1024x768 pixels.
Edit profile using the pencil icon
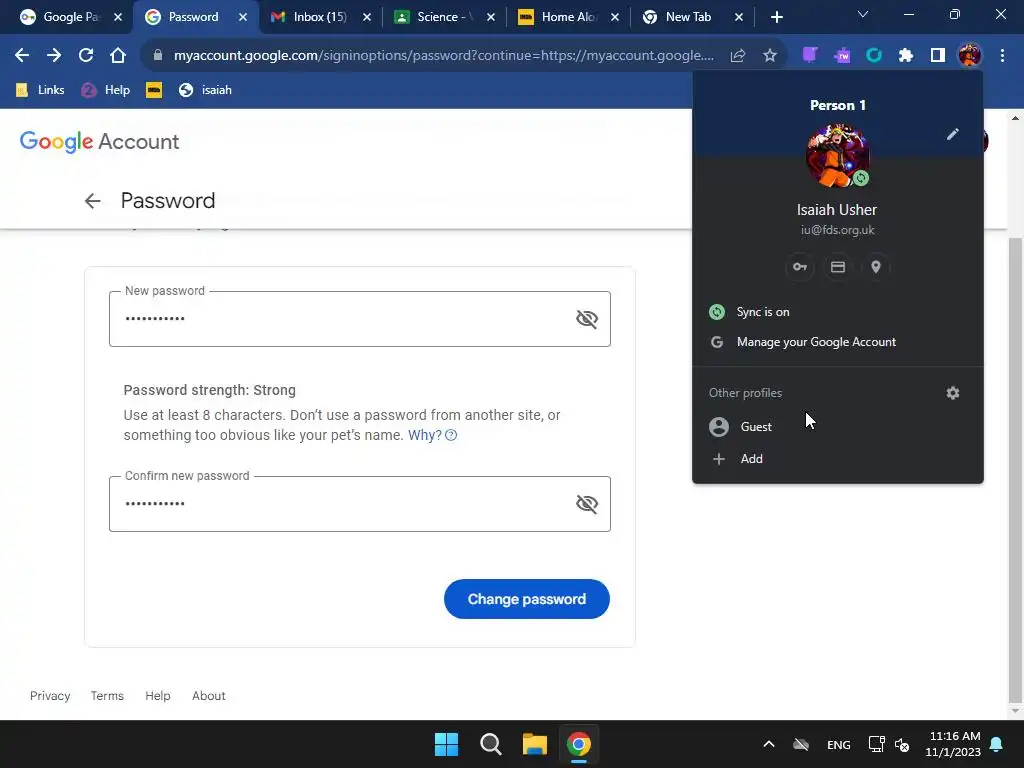(953, 134)
